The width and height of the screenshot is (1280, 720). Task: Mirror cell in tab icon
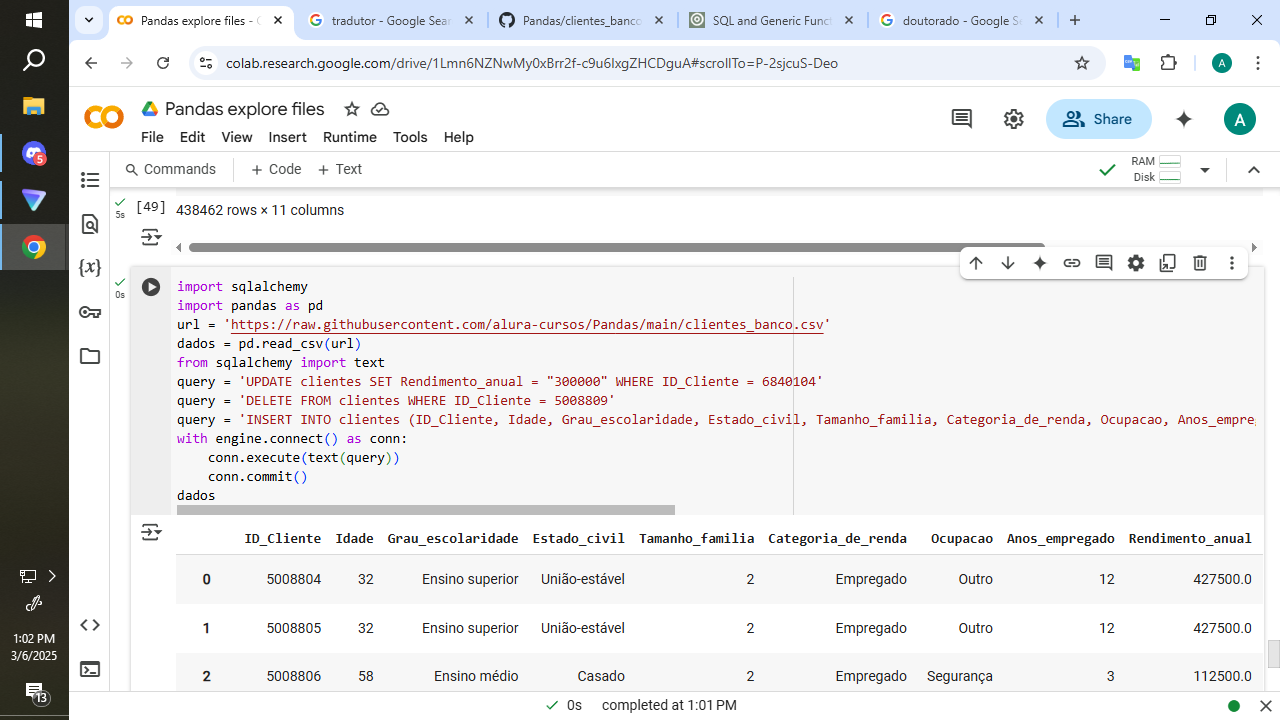pos(1168,263)
